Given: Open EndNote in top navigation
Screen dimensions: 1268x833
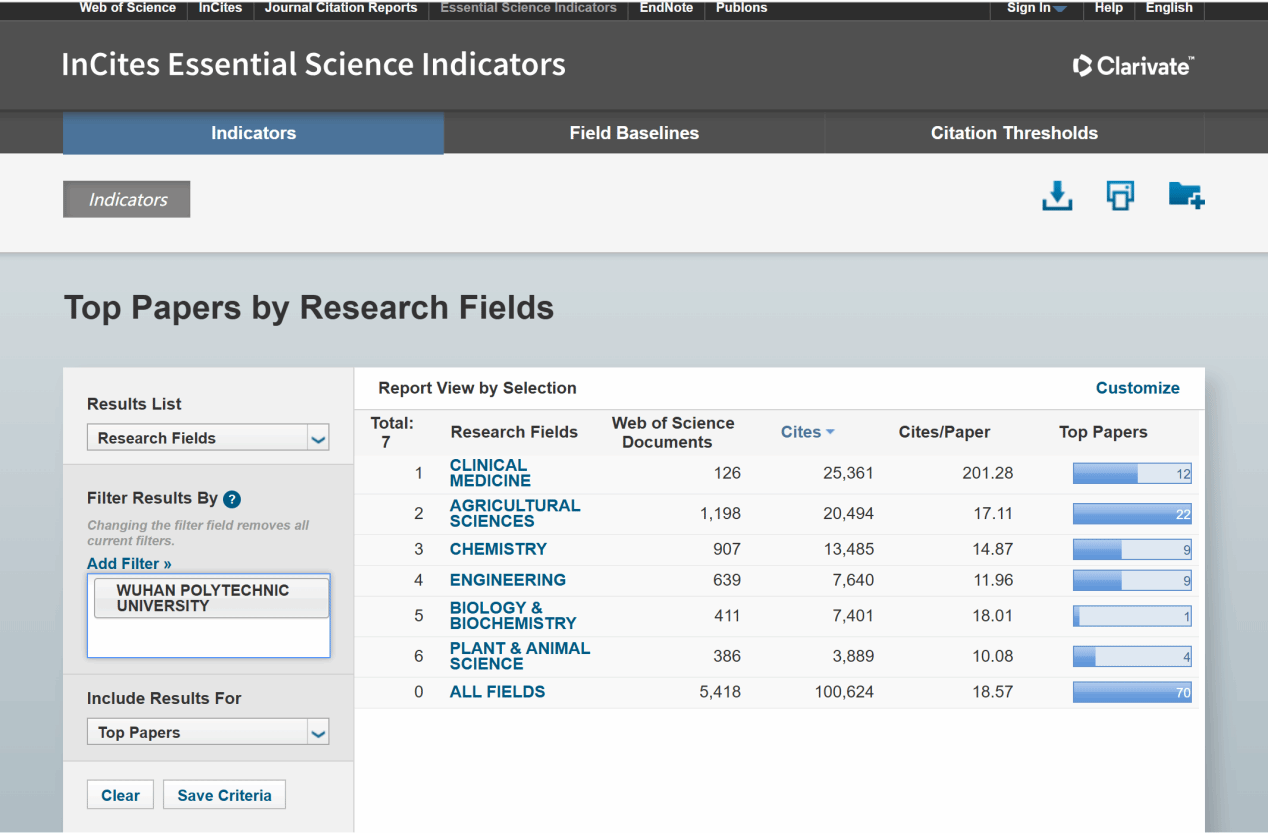Looking at the screenshot, I should pos(666,8).
